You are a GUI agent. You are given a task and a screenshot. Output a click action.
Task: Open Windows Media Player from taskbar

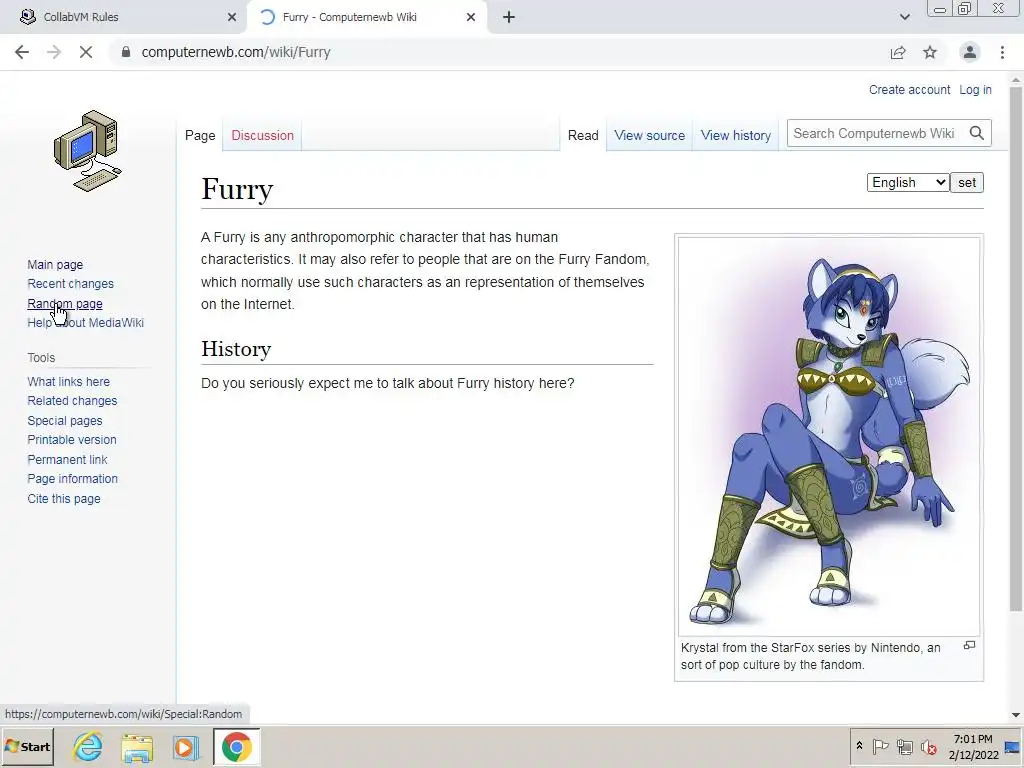[185, 747]
